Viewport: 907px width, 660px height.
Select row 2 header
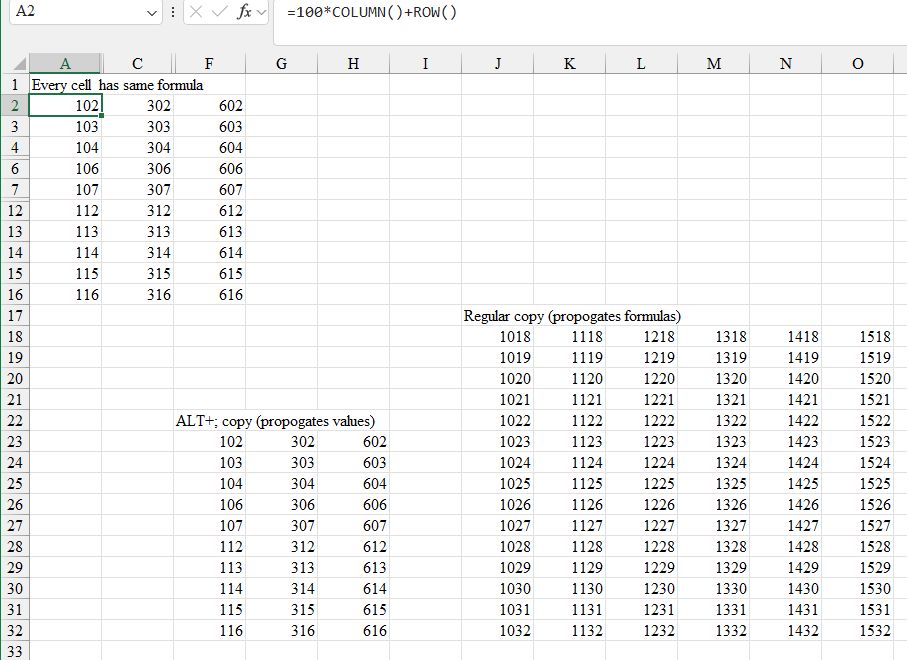(15, 105)
